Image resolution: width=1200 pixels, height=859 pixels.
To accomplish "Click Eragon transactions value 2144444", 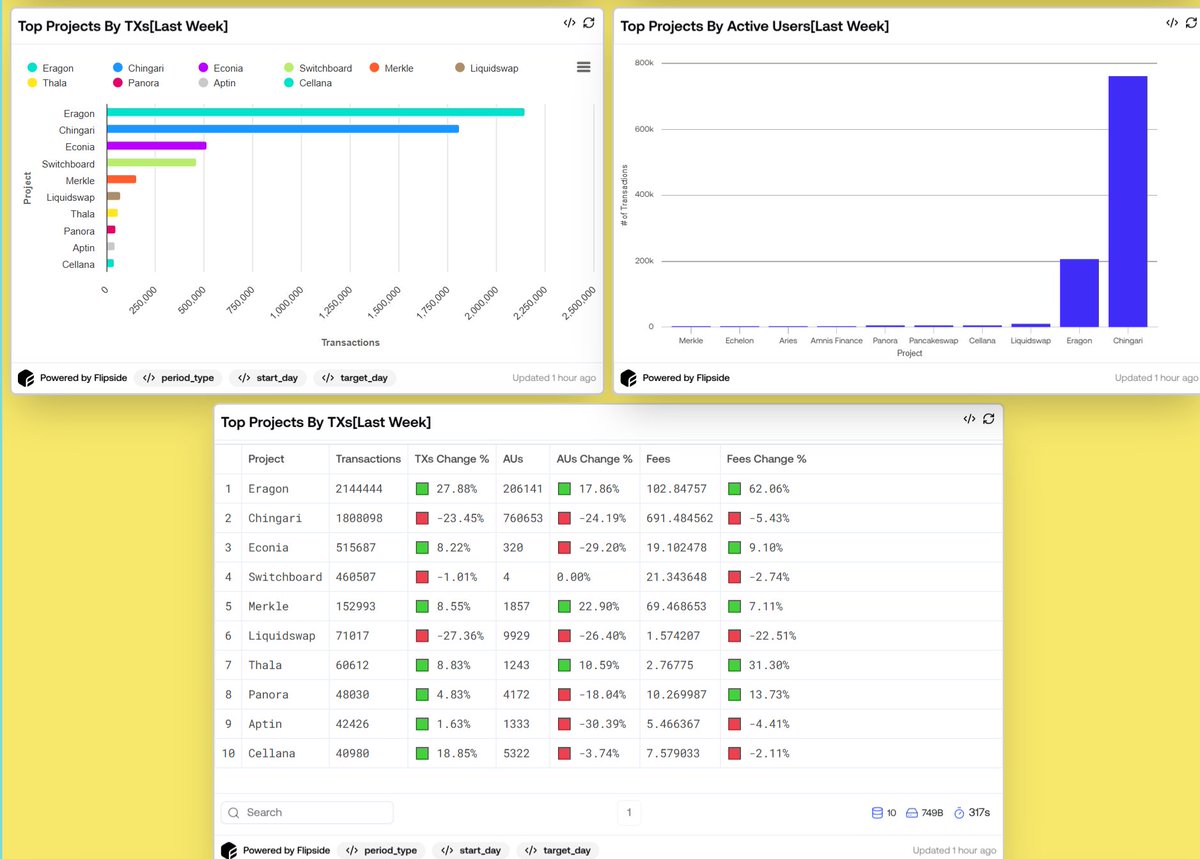I will pos(368,489).
